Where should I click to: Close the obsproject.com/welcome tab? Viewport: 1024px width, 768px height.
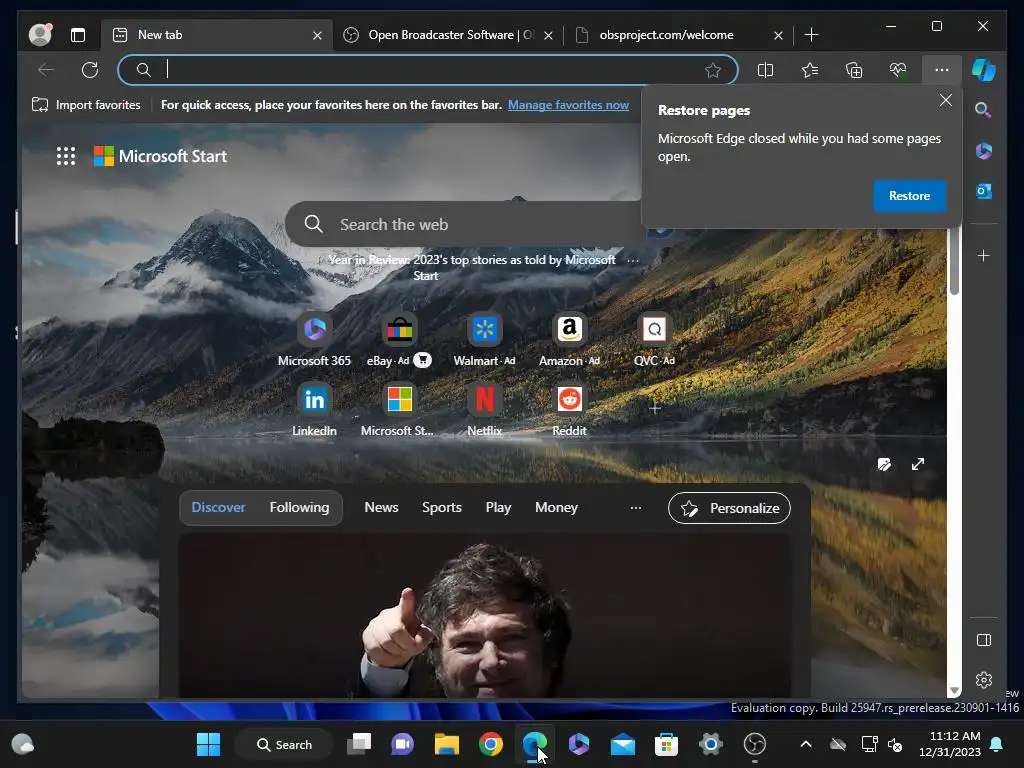click(x=778, y=35)
